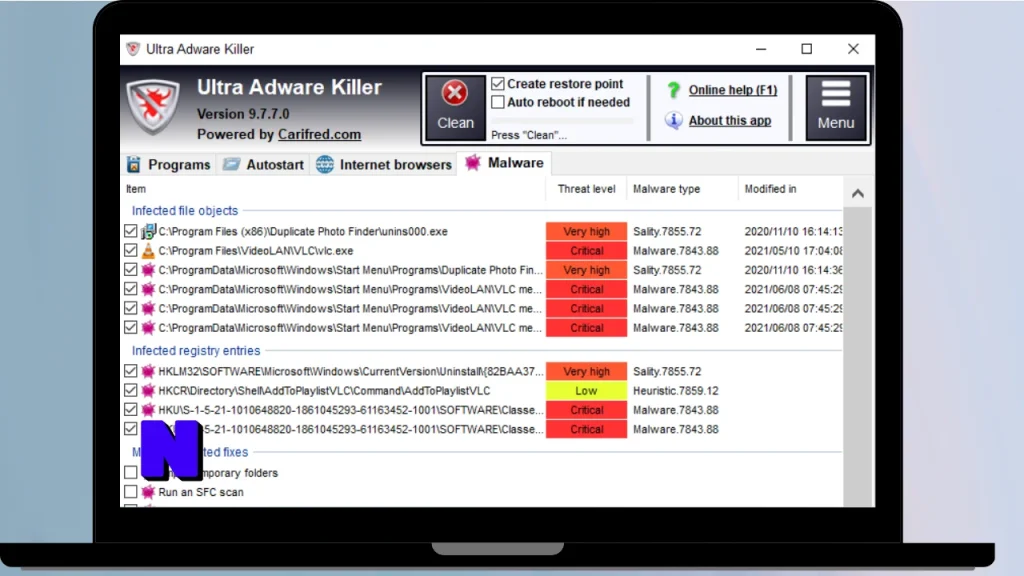Click malware icon of the HKLM32\SOFTWARE row
The image size is (1024, 576).
coord(148,371)
